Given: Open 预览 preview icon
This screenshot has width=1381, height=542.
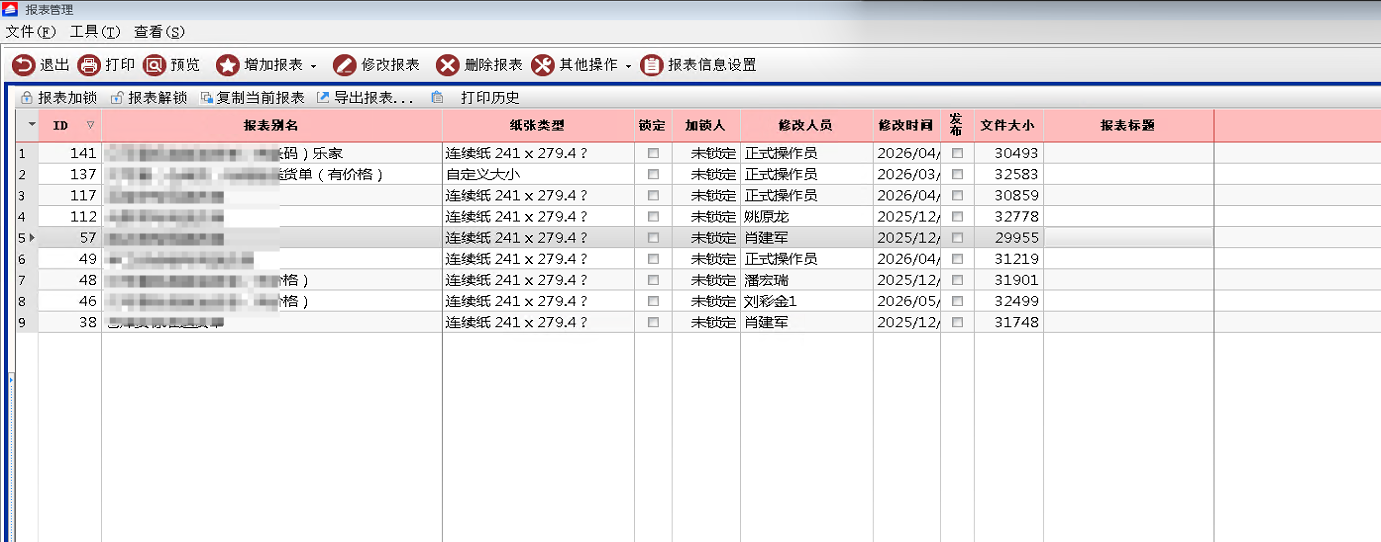Looking at the screenshot, I should point(154,65).
